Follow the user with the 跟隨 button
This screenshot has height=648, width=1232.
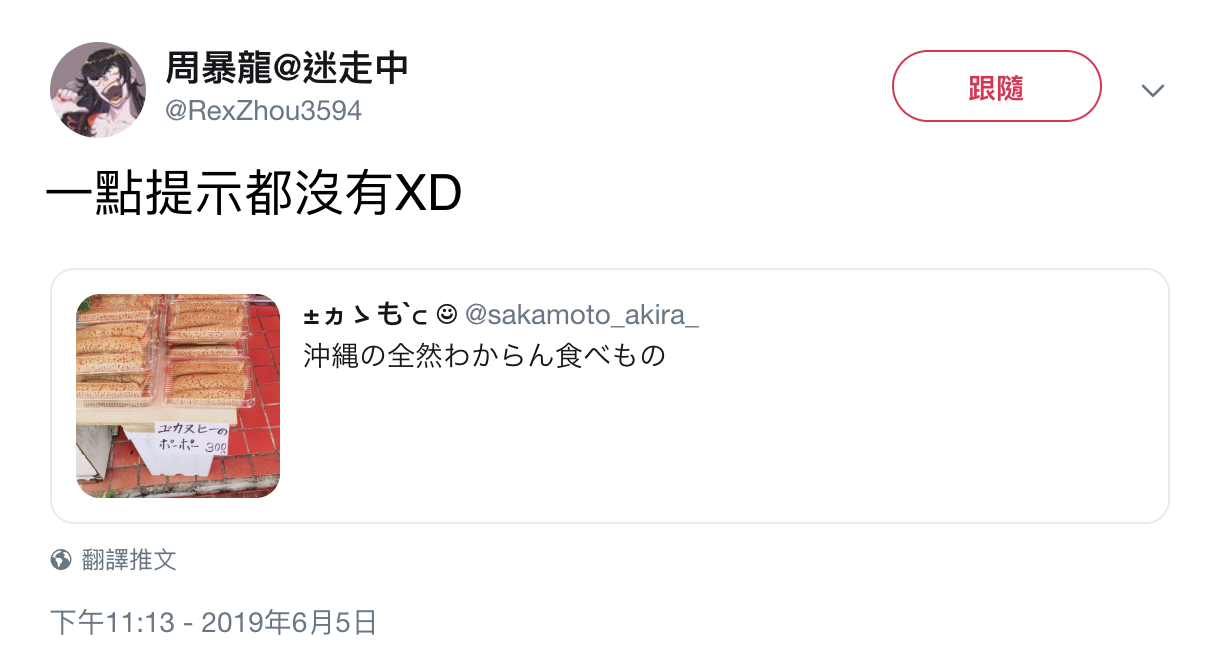(996, 87)
